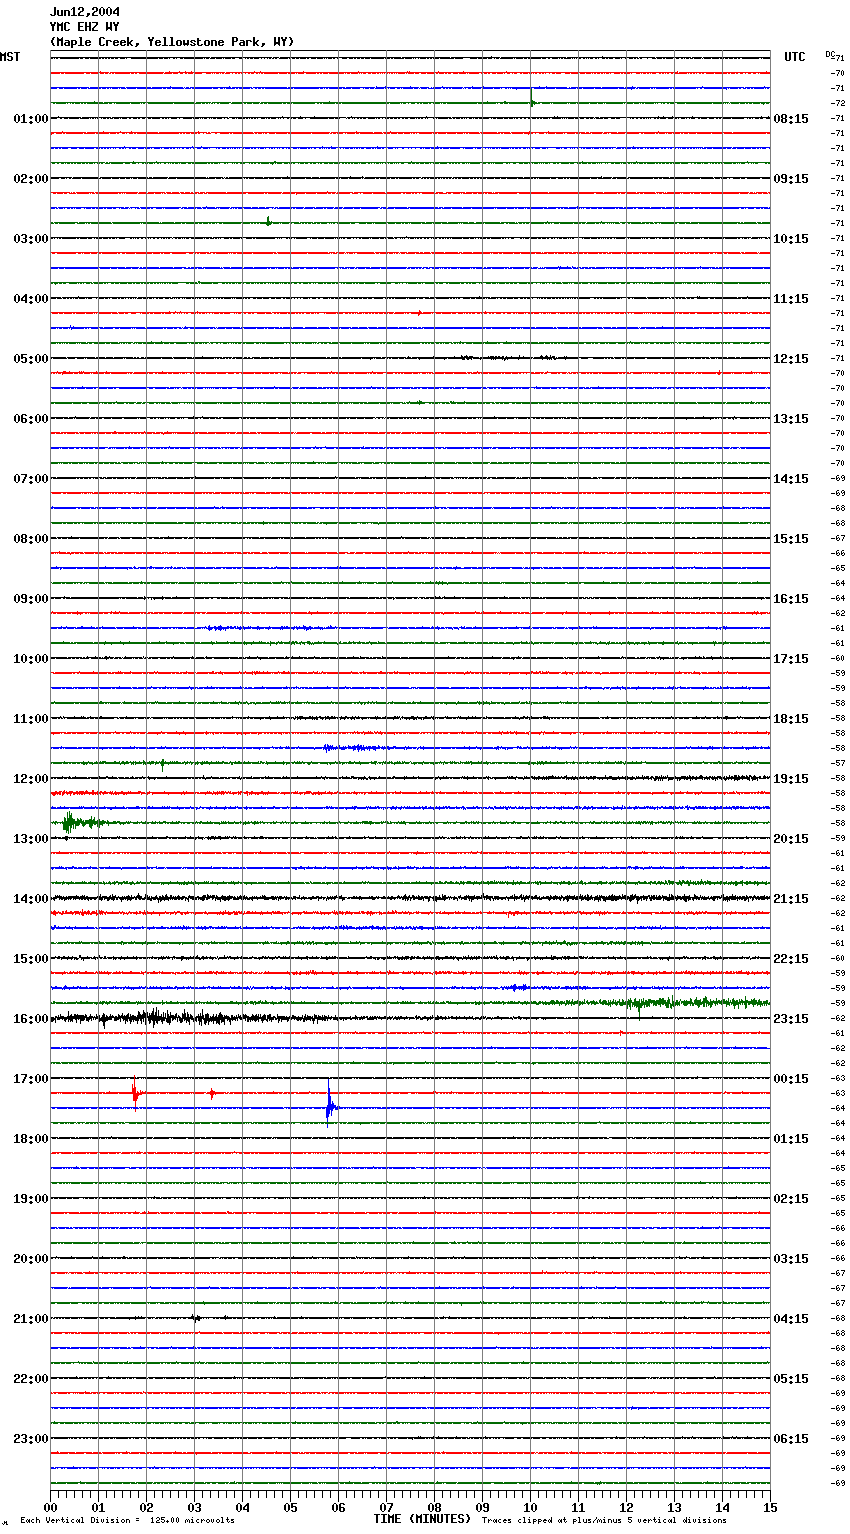This screenshot has width=850, height=1534.
Task: Click the small black event on the 21:00 trace
Action: (196, 1318)
